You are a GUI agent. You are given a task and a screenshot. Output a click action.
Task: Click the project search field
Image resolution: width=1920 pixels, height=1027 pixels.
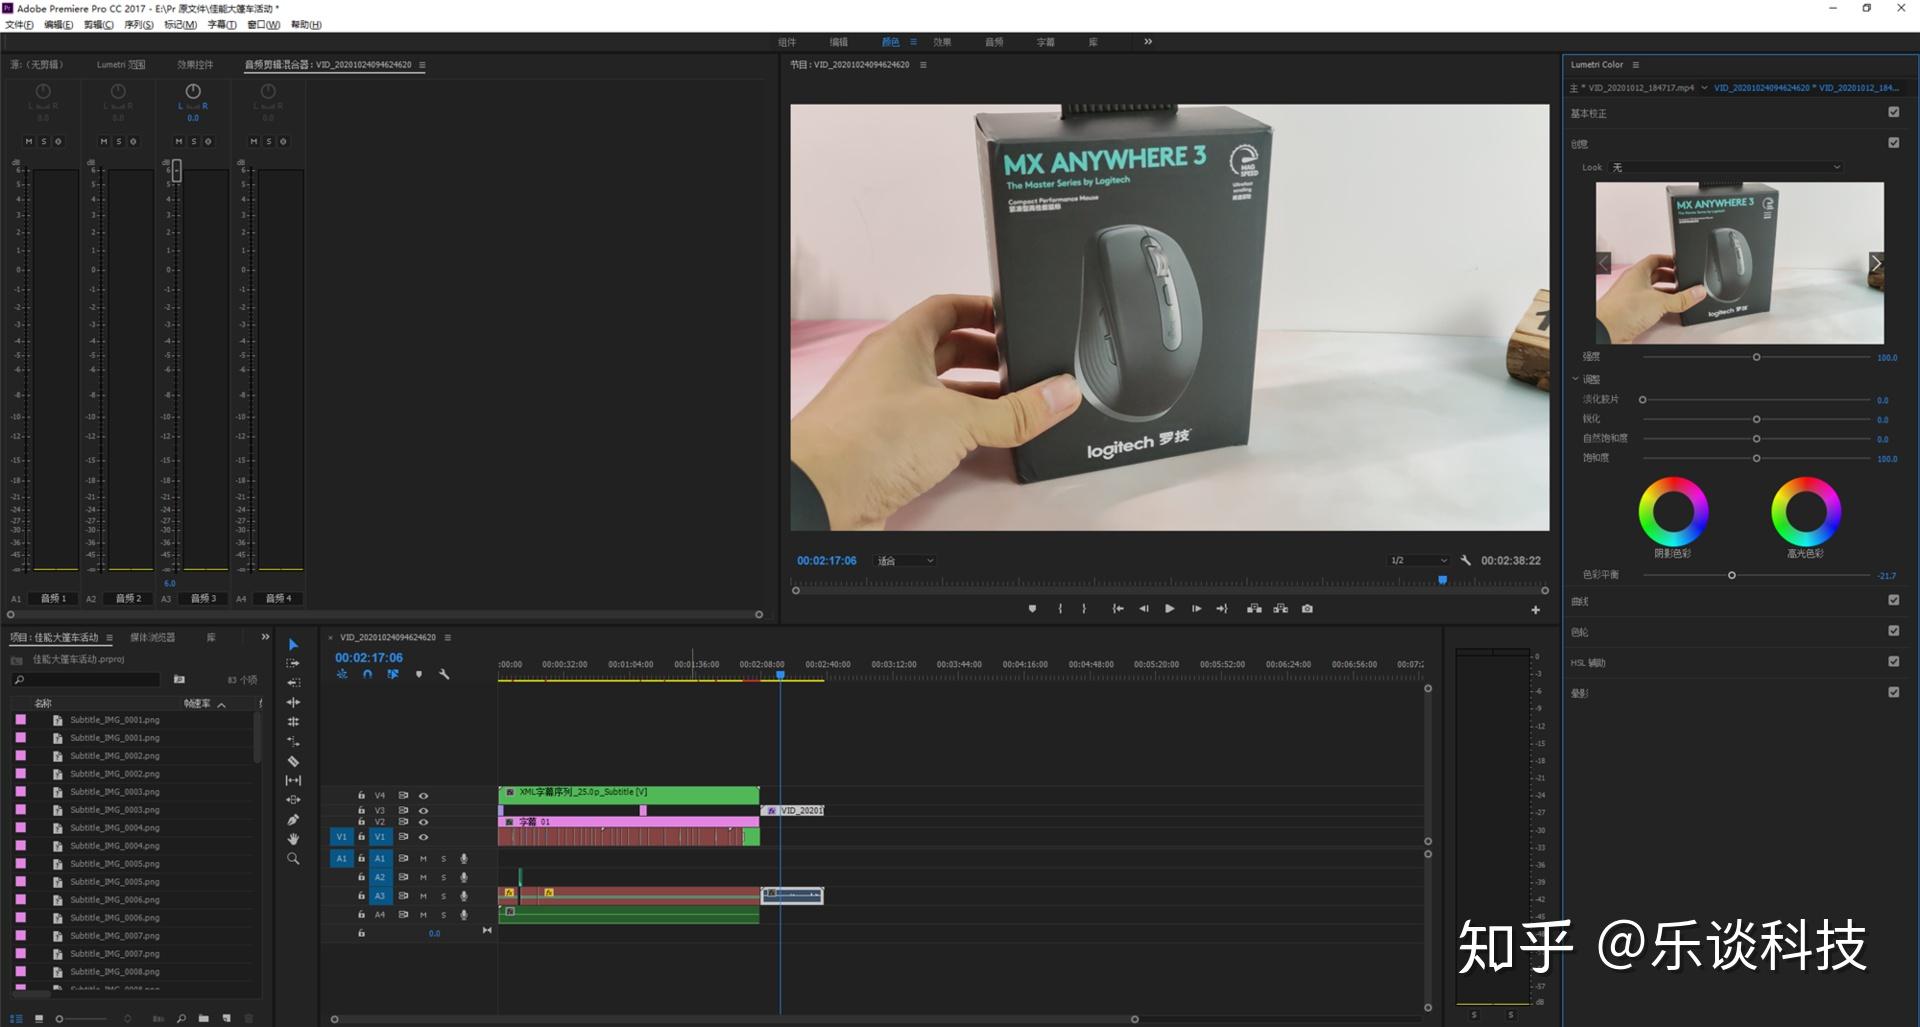(87, 680)
